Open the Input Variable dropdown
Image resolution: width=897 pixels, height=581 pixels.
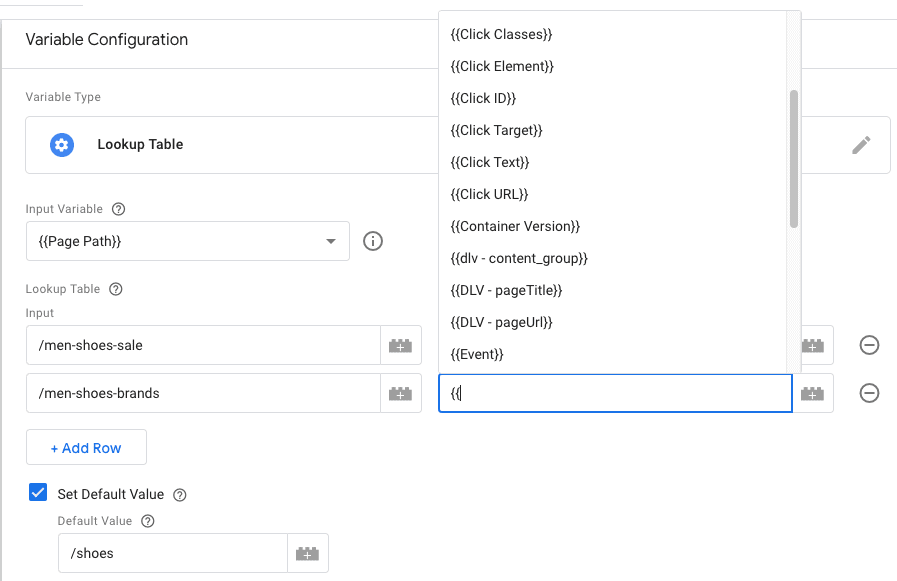click(330, 241)
